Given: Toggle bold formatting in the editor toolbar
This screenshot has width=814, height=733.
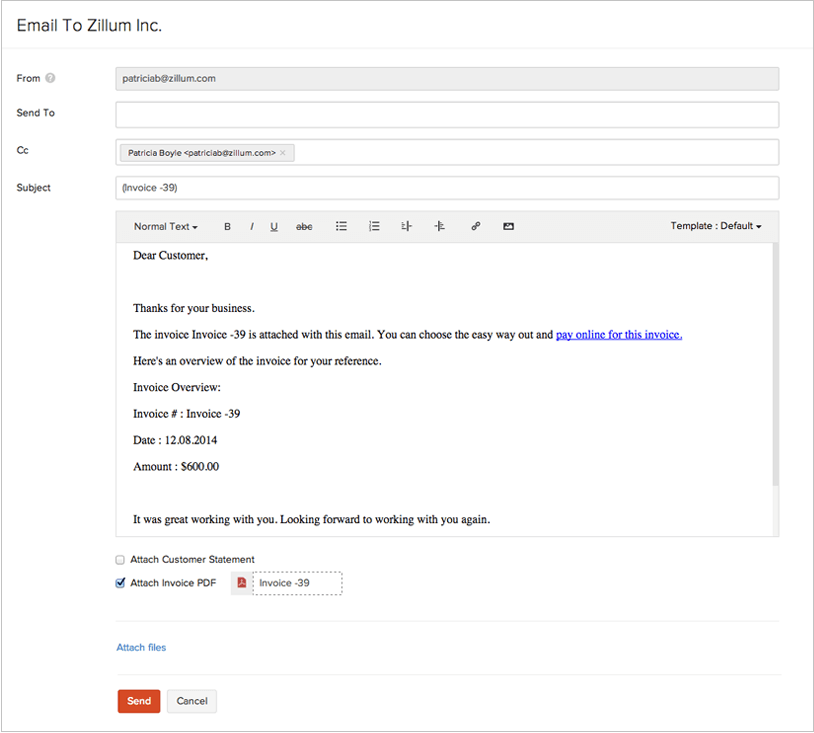Looking at the screenshot, I should (227, 227).
